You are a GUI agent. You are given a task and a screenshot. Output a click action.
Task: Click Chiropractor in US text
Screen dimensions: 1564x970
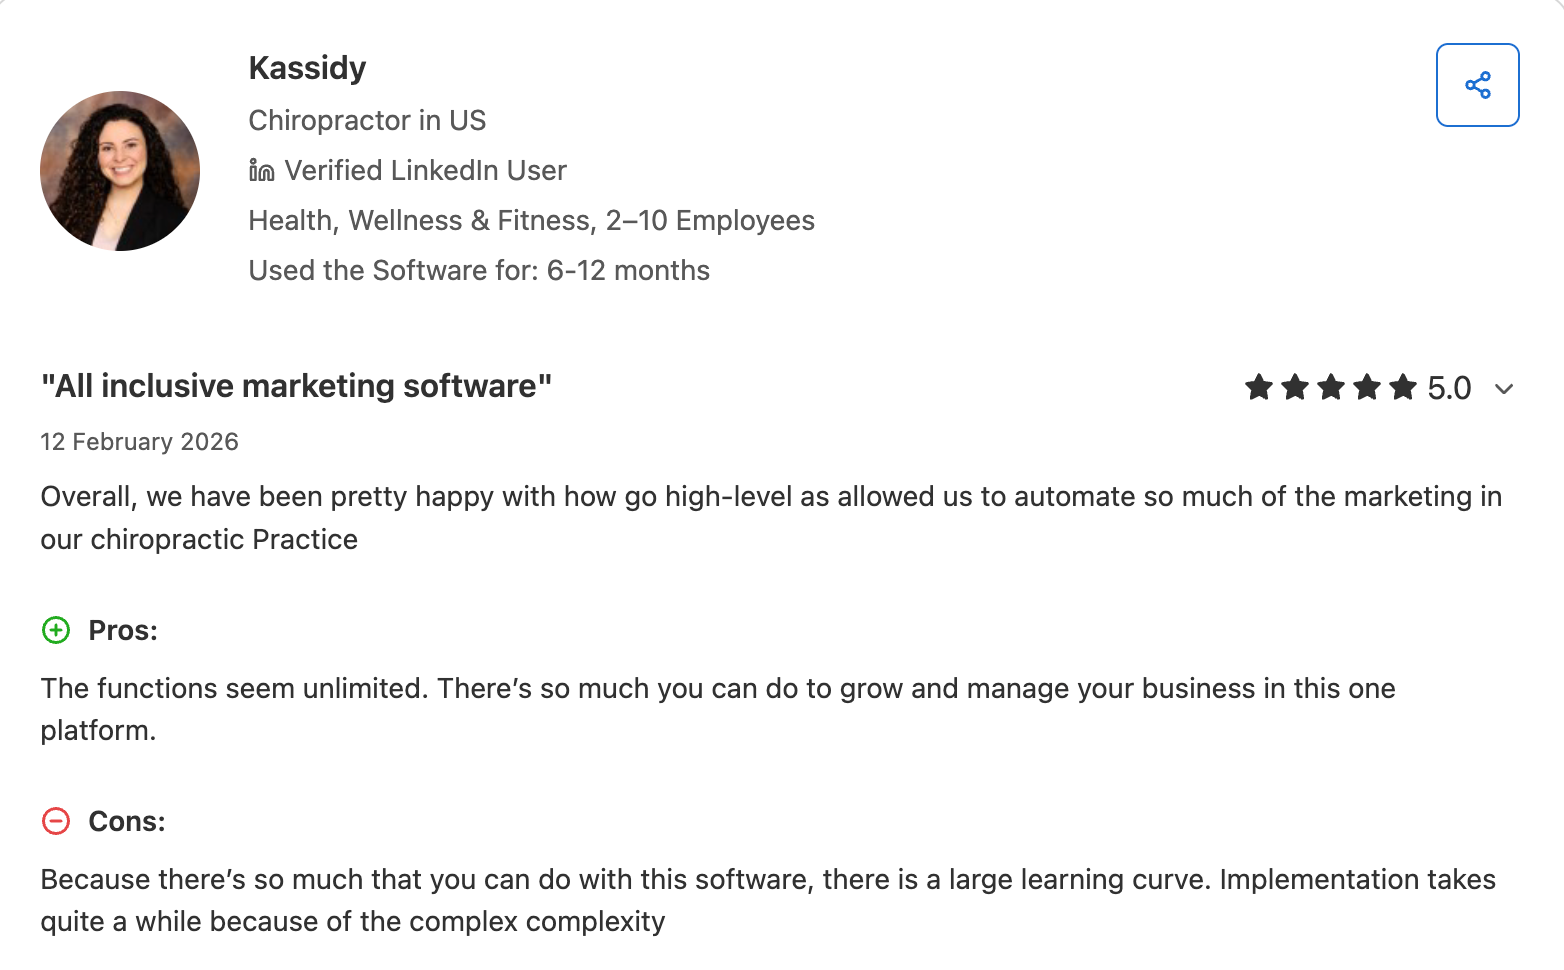(x=367, y=121)
